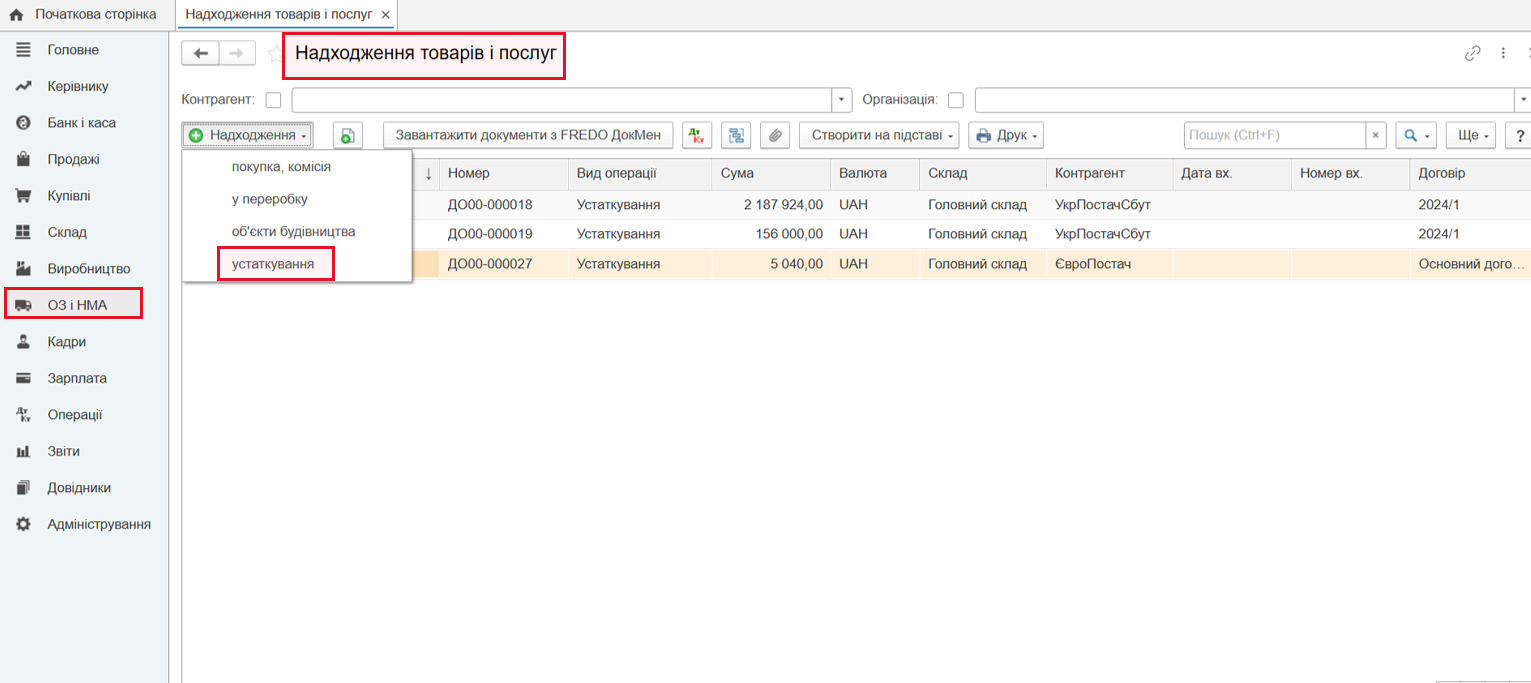Viewport: 1531px width, 683px height.
Task: Open the three-dot more options menu
Action: click(x=1502, y=54)
